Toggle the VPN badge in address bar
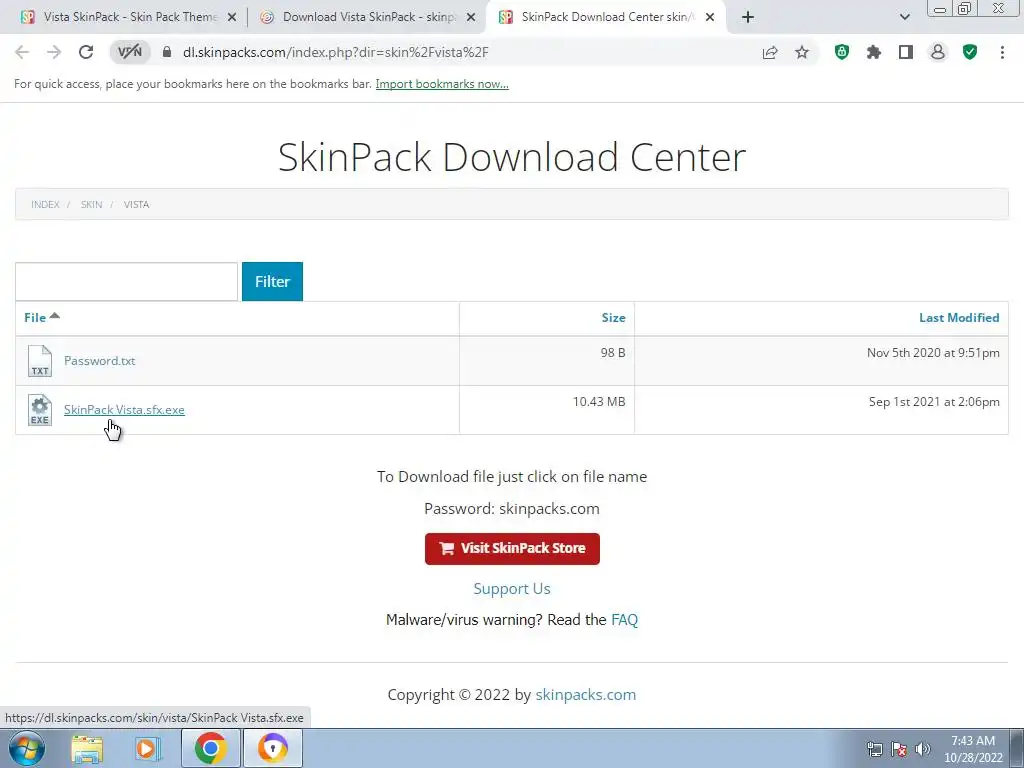 click(130, 52)
